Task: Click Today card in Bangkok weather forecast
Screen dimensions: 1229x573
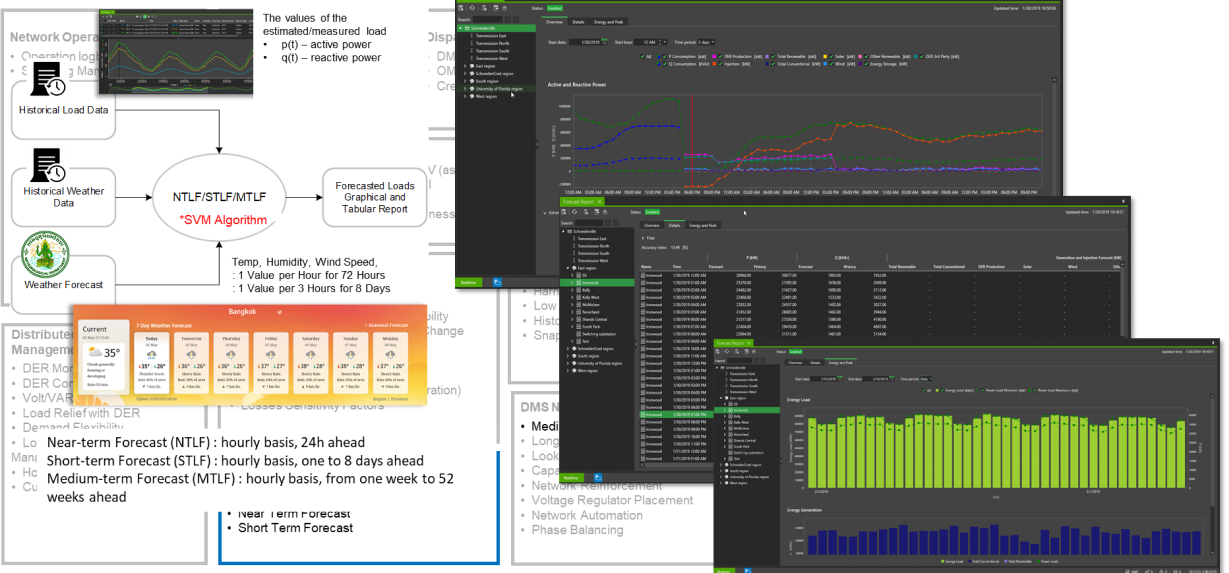Action: [x=151, y=363]
